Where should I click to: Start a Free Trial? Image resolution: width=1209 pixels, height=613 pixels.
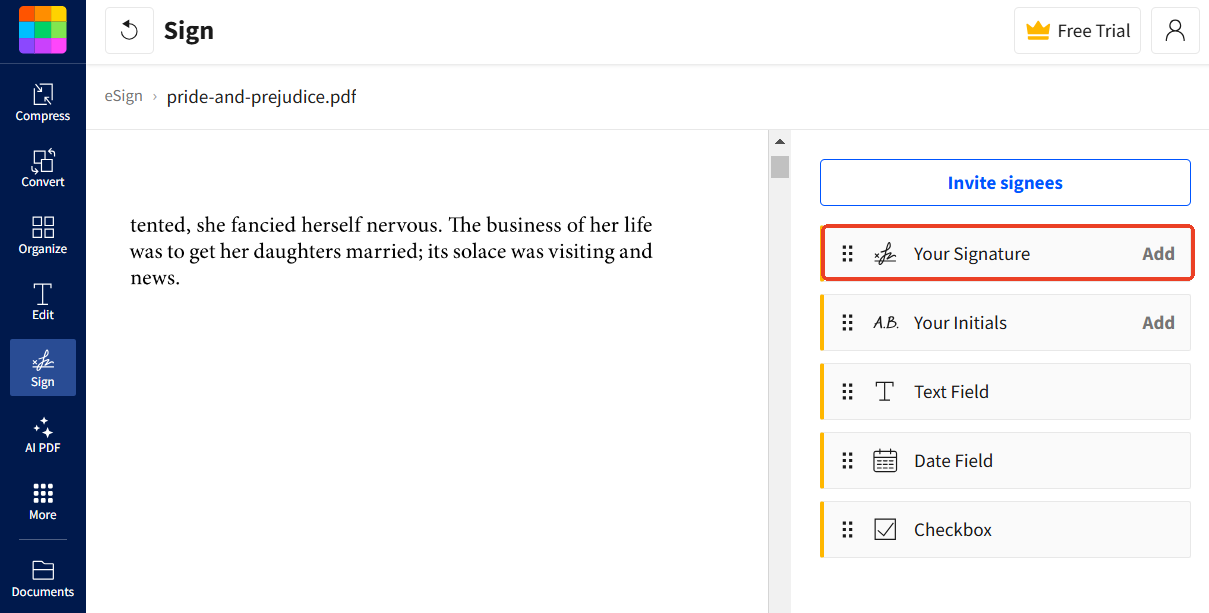1077,30
